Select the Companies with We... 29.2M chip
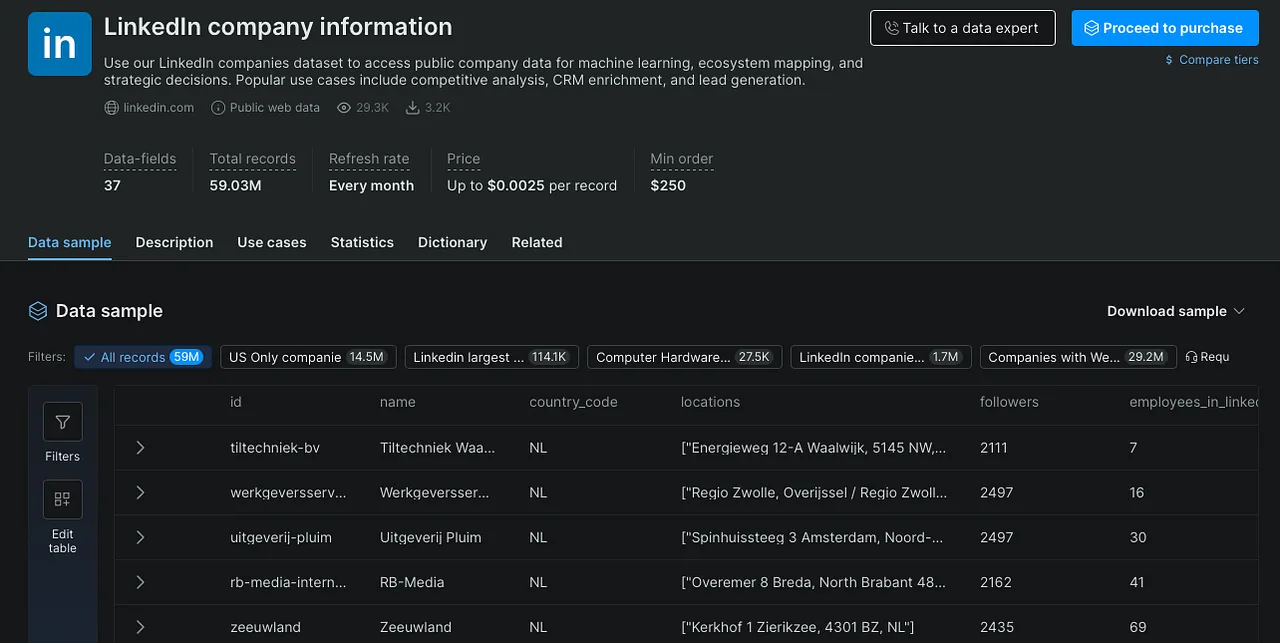Screen dimensions: 1280x643 pos(1078,357)
